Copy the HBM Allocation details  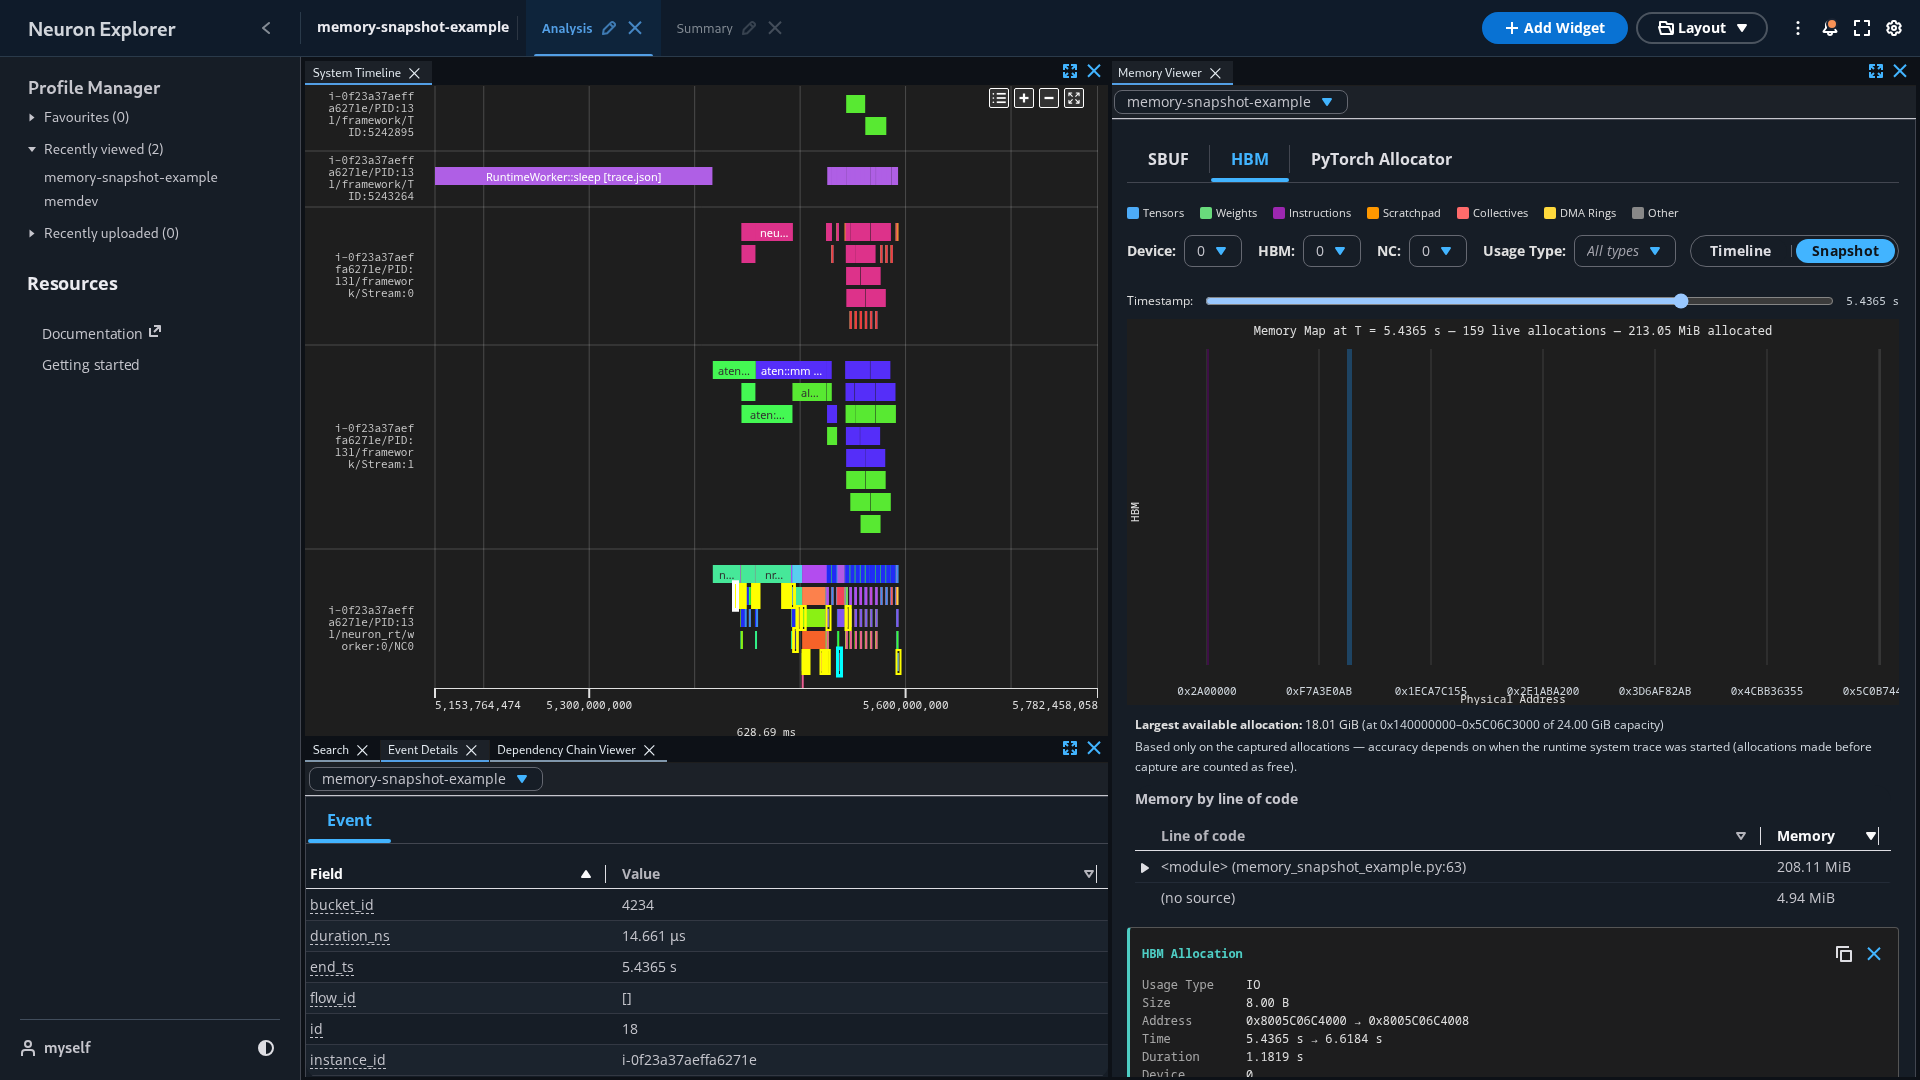(1844, 954)
